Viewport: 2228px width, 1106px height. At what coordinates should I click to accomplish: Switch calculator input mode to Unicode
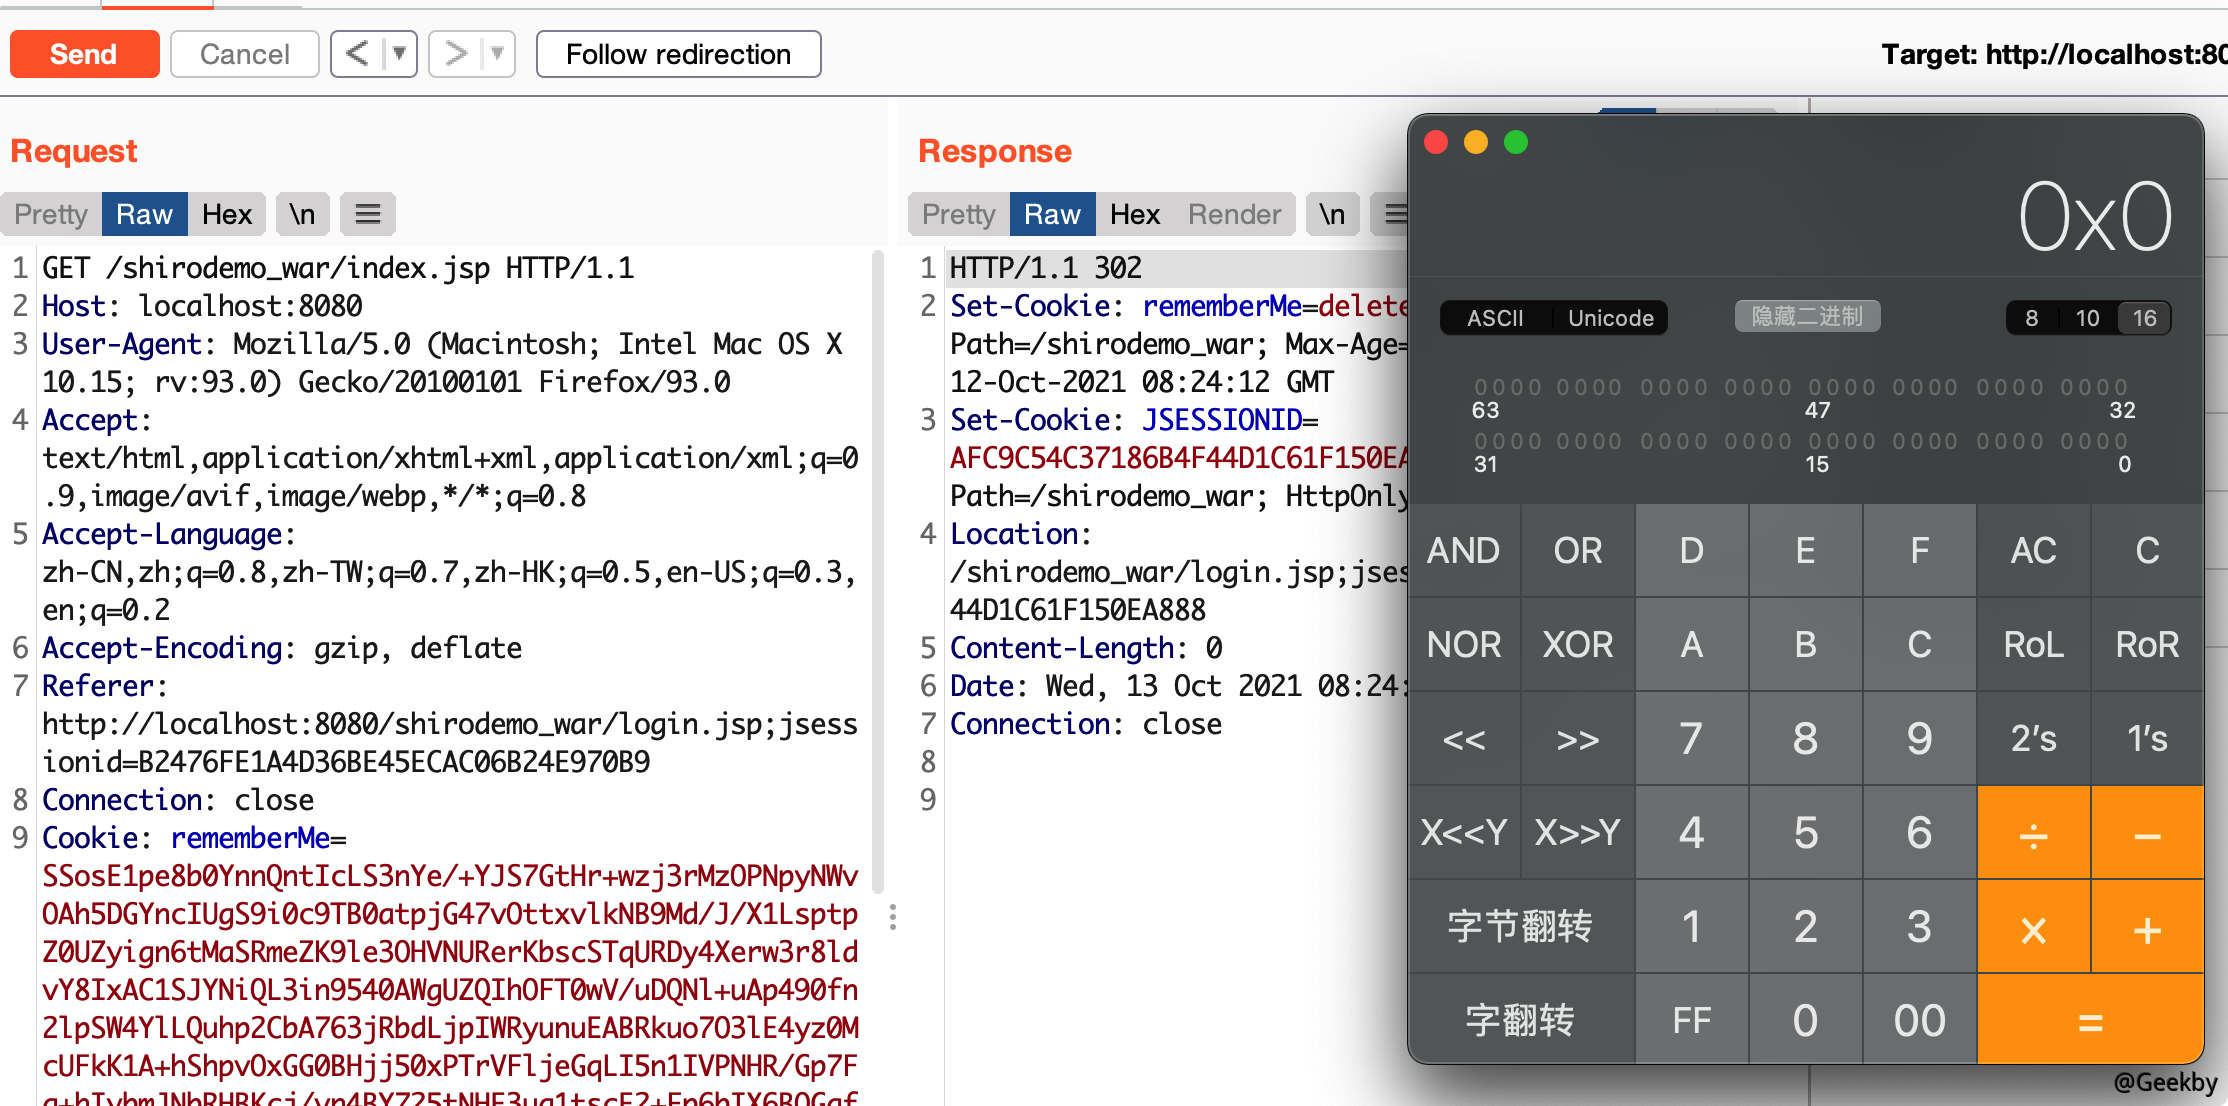click(x=1610, y=317)
